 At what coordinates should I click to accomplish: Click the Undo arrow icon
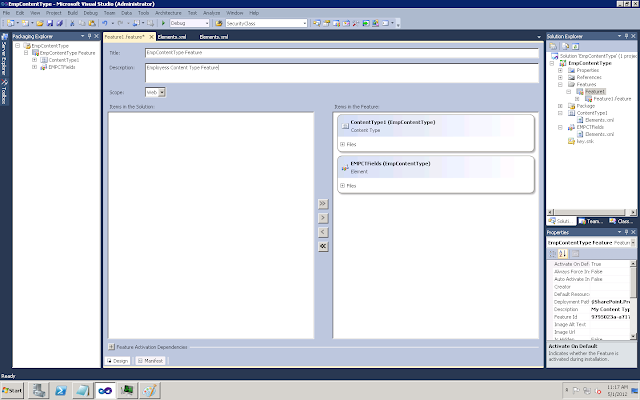[105, 23]
